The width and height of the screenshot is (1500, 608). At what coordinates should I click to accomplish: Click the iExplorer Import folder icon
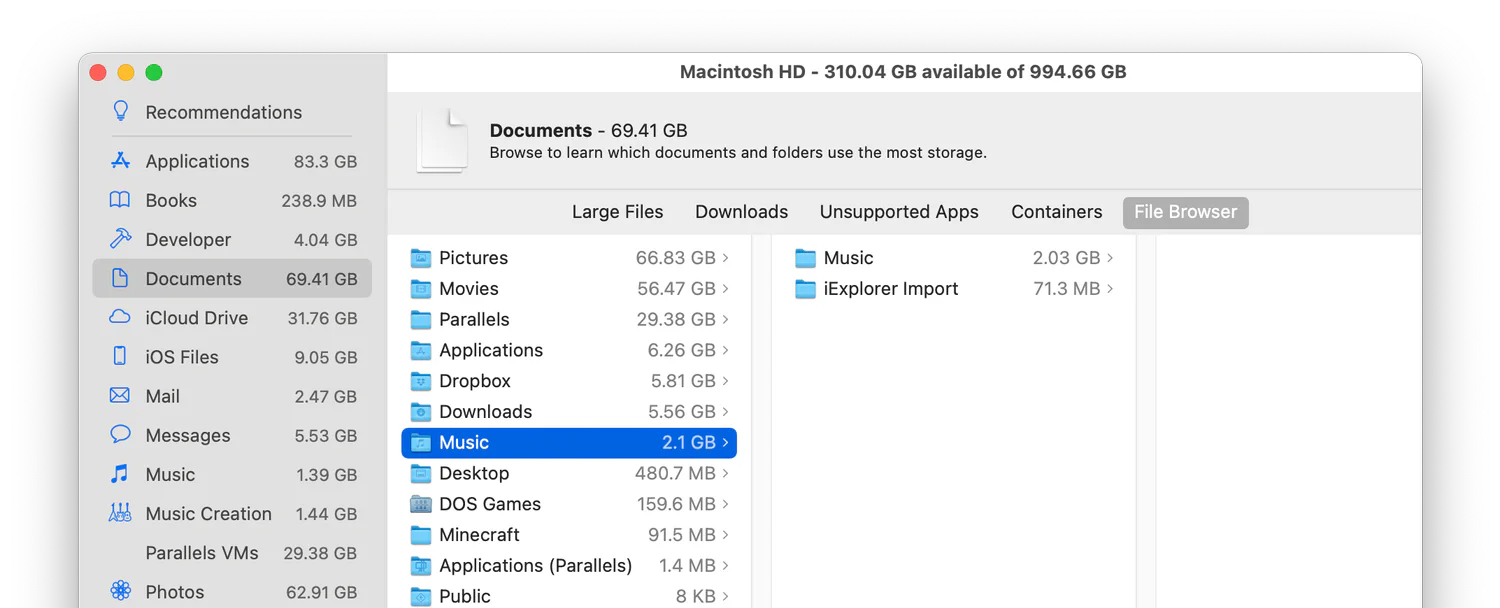(x=806, y=289)
